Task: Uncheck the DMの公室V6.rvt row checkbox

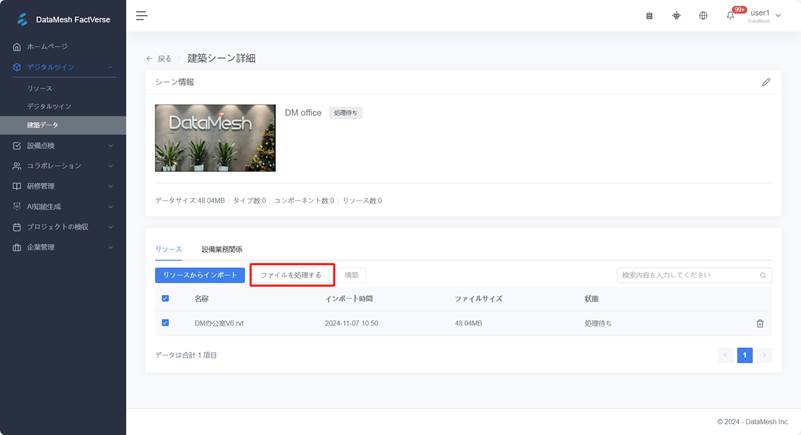Action: click(165, 323)
